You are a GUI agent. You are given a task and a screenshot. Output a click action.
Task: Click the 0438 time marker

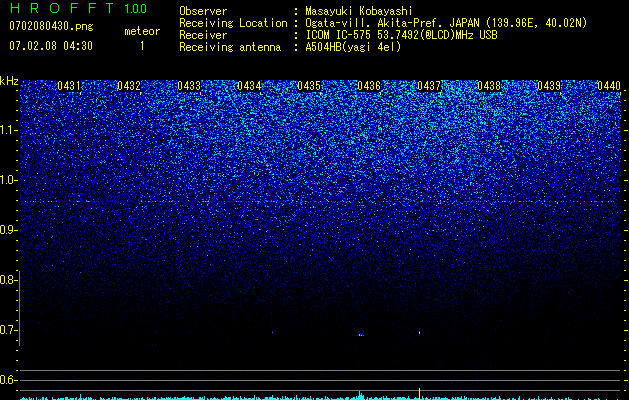tap(489, 86)
